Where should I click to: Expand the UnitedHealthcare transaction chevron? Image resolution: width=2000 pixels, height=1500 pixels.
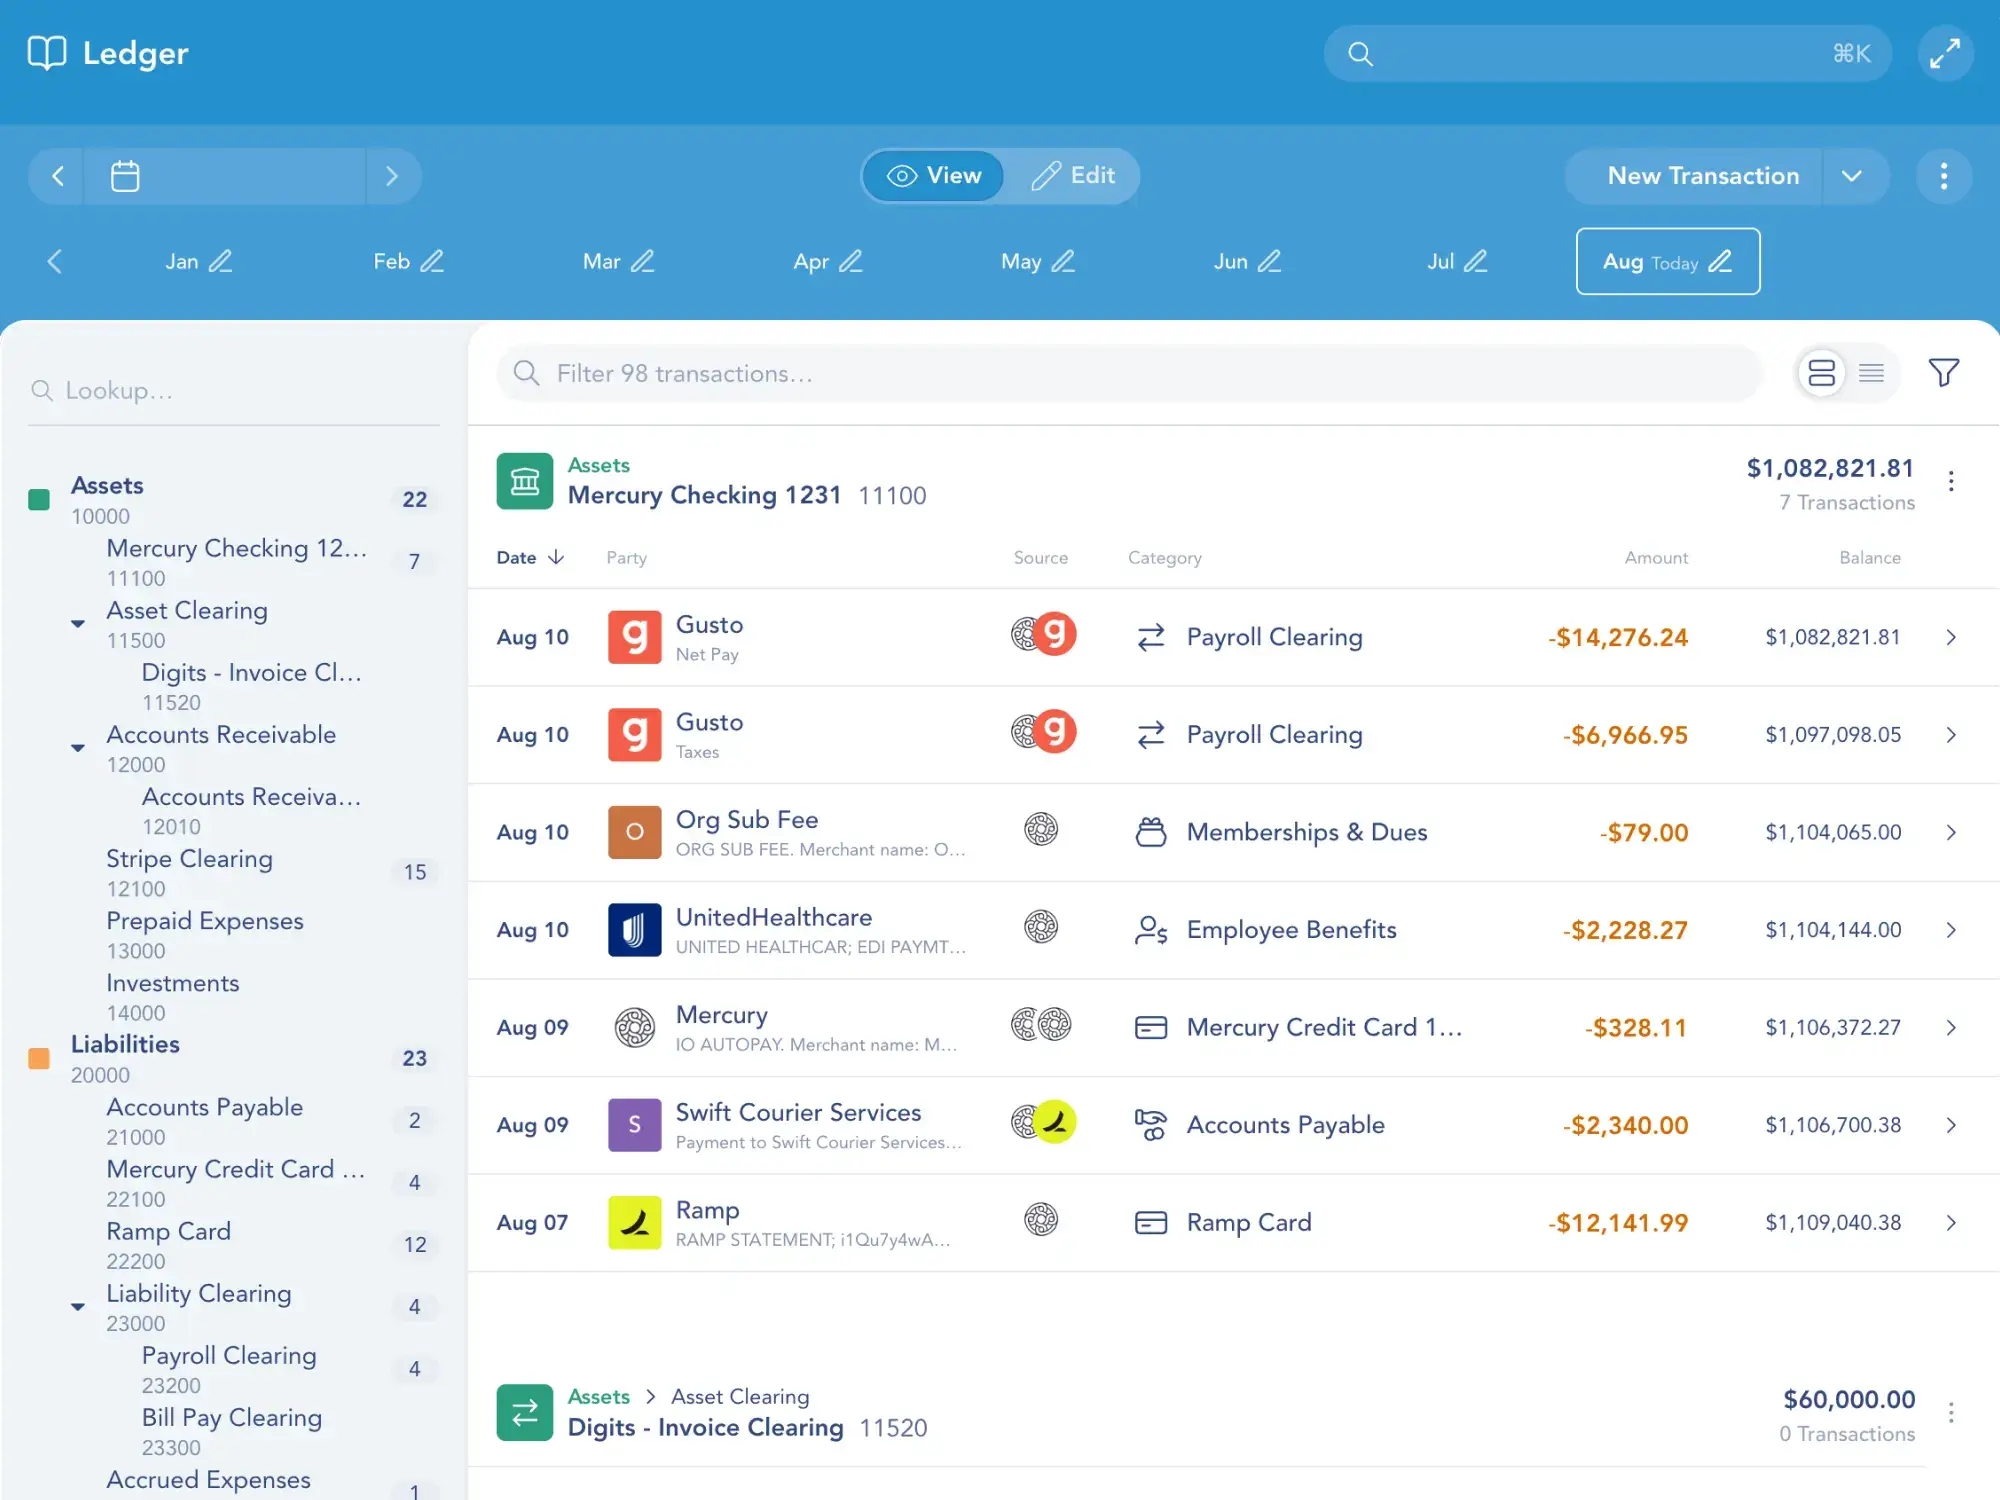1950,929
